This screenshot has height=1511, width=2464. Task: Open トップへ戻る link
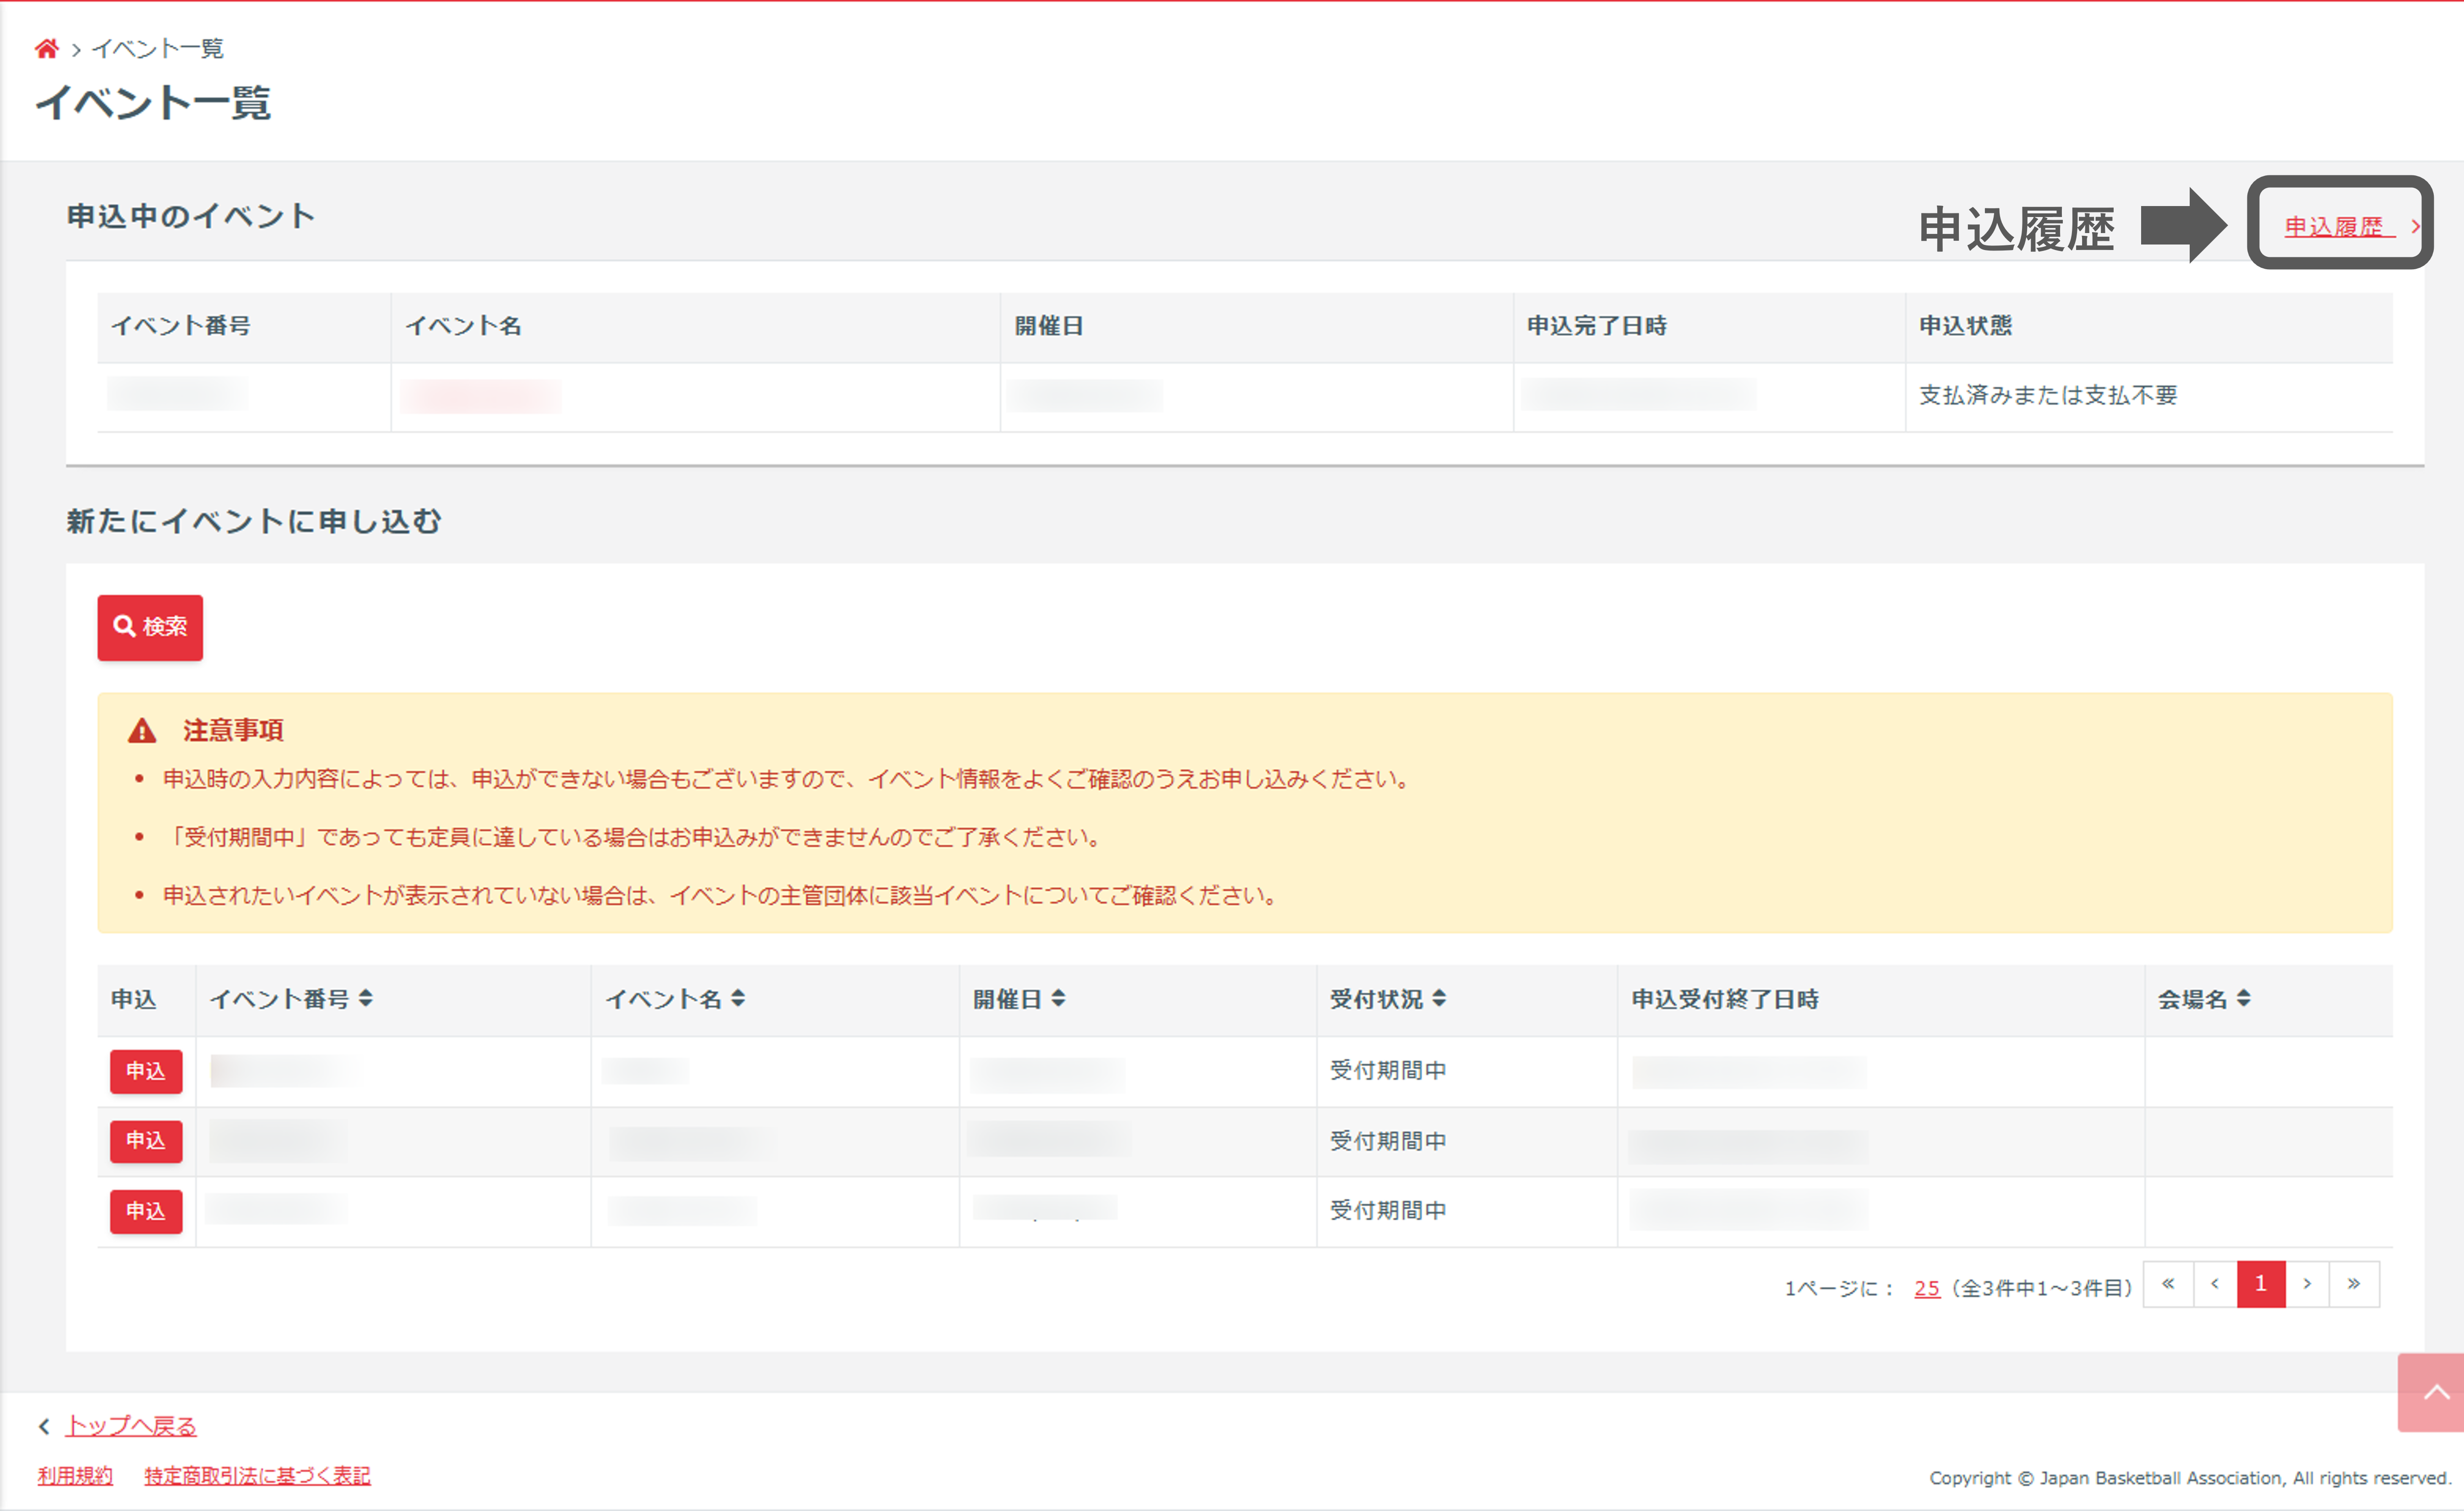(x=131, y=1425)
